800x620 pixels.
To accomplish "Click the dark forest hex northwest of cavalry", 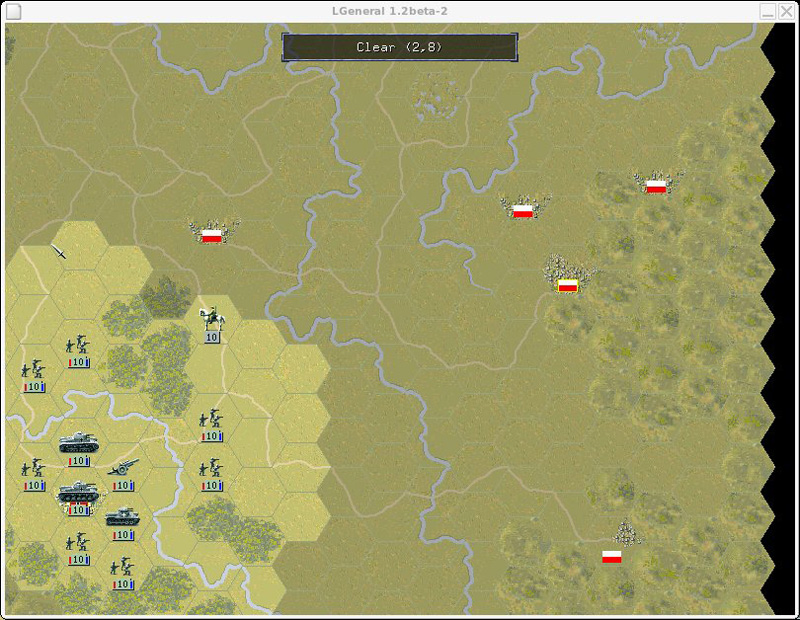I will pyautogui.click(x=166, y=295).
